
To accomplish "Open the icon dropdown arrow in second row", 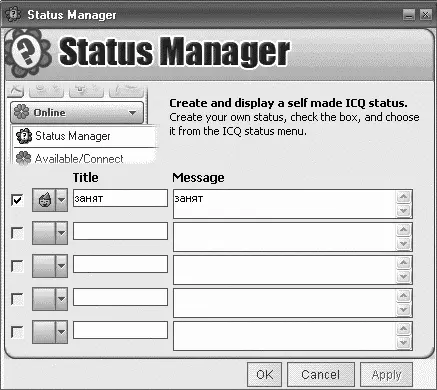I will coord(61,233).
